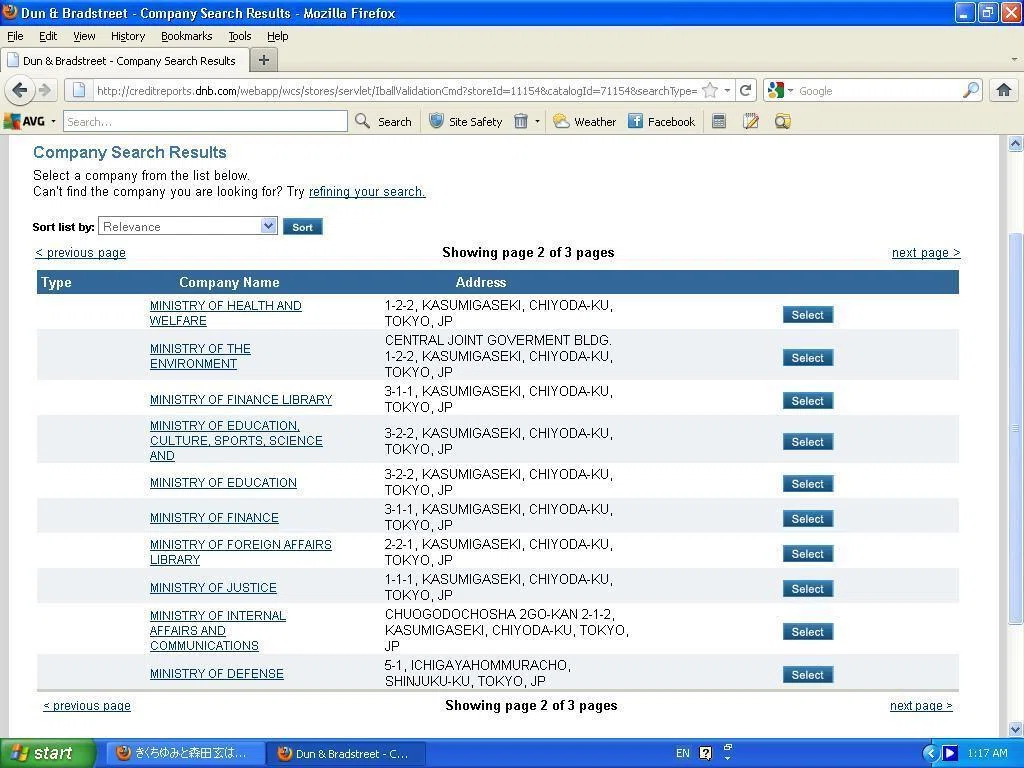Switch to the Japanese-titled Firefox taskbar window
1024x768 pixels.
click(184, 753)
